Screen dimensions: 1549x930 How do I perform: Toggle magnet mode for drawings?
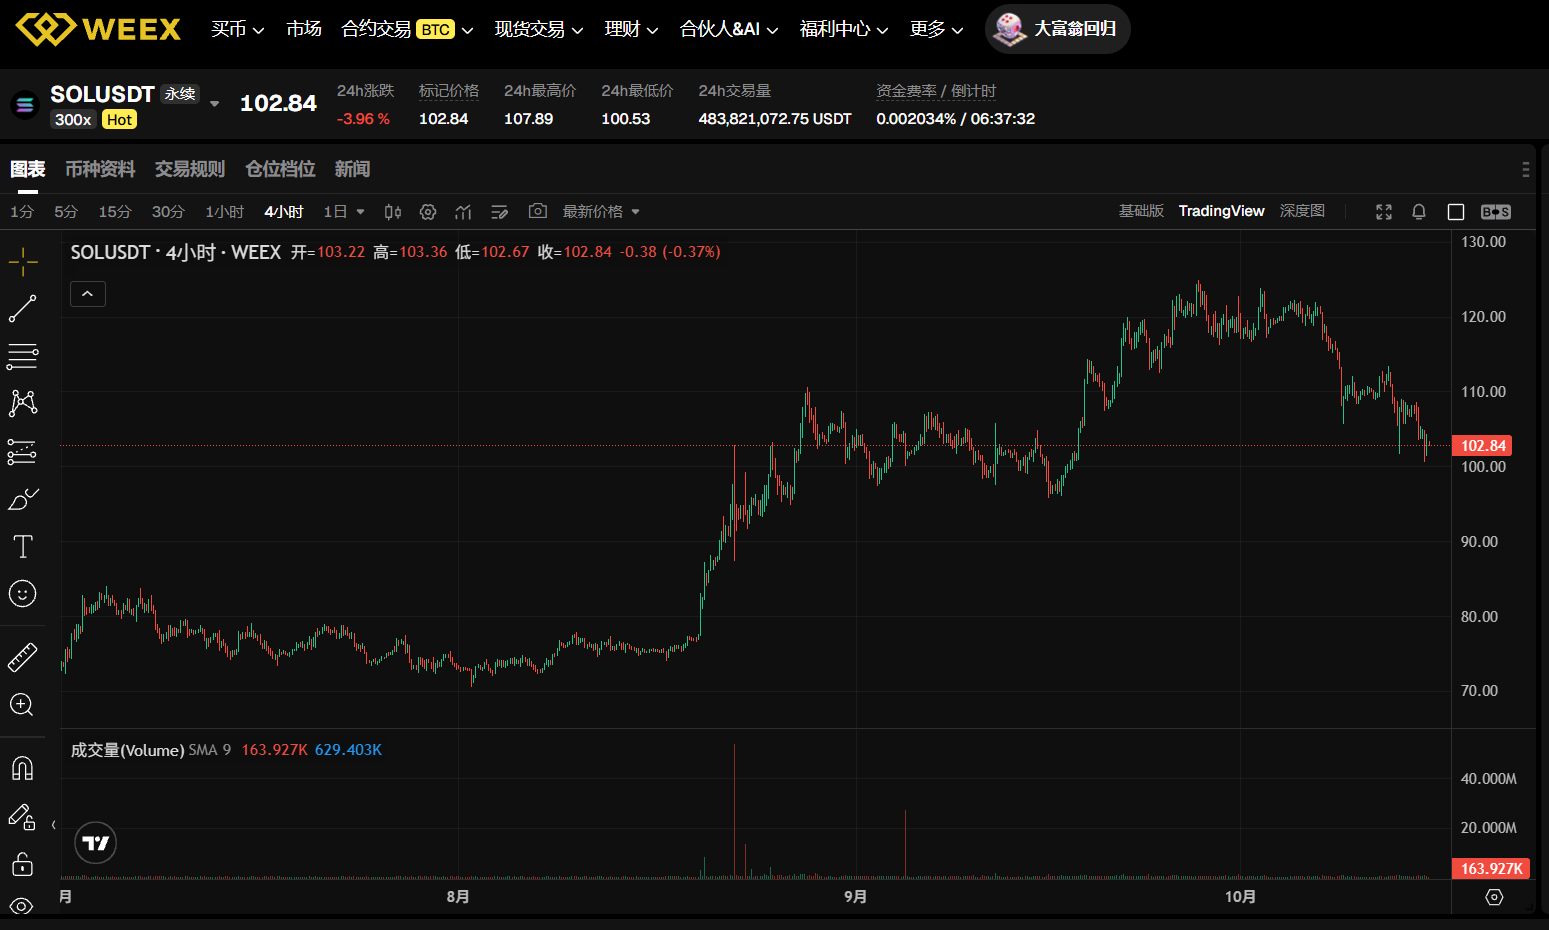tap(23, 768)
